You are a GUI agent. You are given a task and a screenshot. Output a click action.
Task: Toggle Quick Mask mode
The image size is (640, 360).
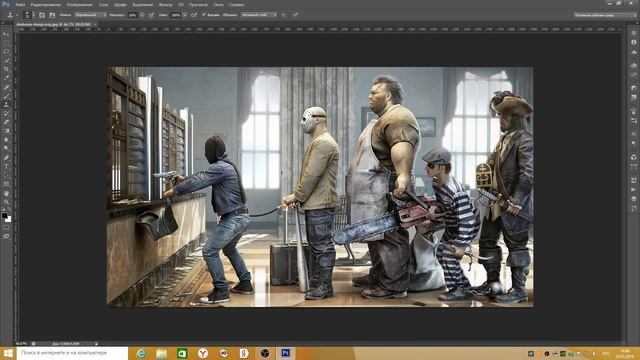coord(6,228)
